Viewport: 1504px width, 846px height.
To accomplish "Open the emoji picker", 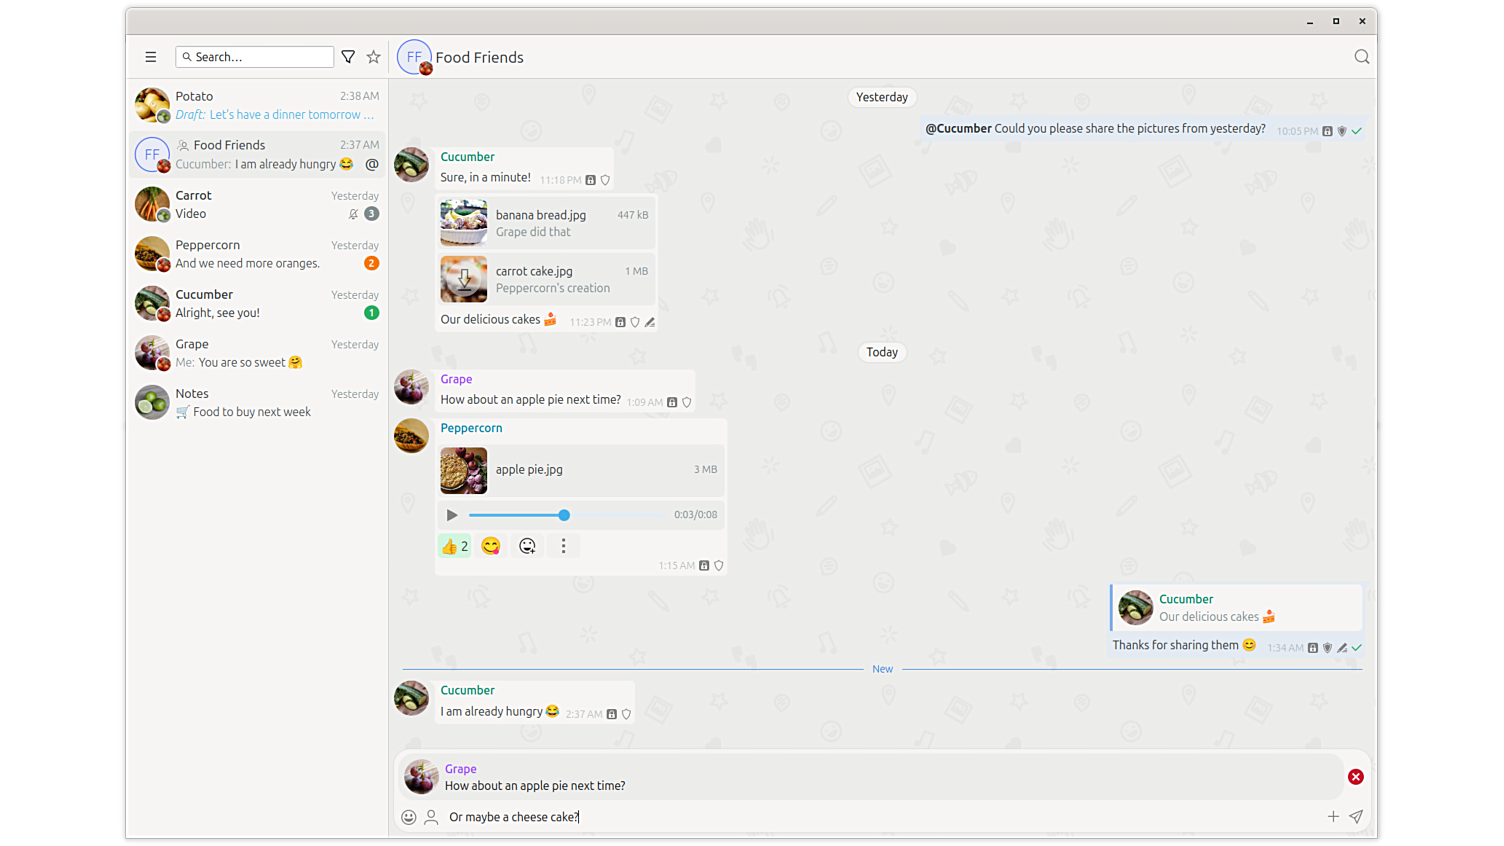I will coord(409,817).
